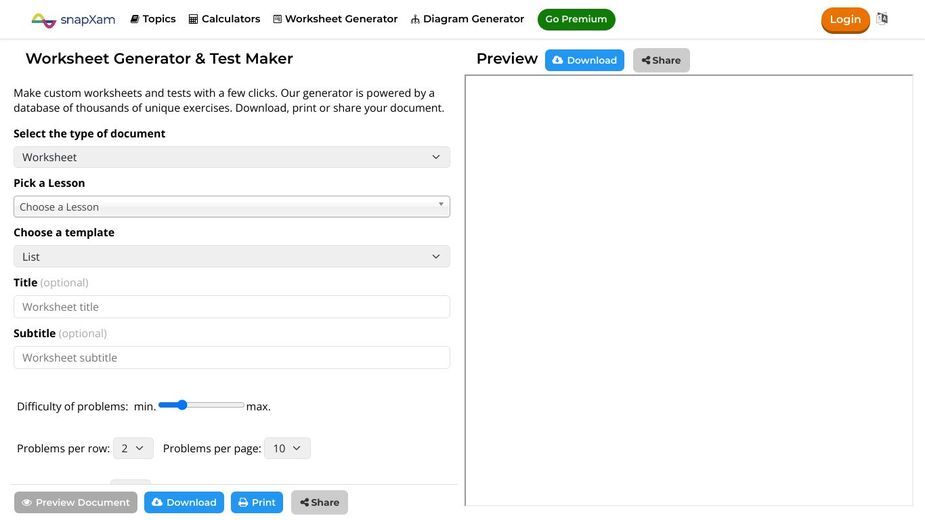Open the Problems per page dropdown

[x=287, y=449]
